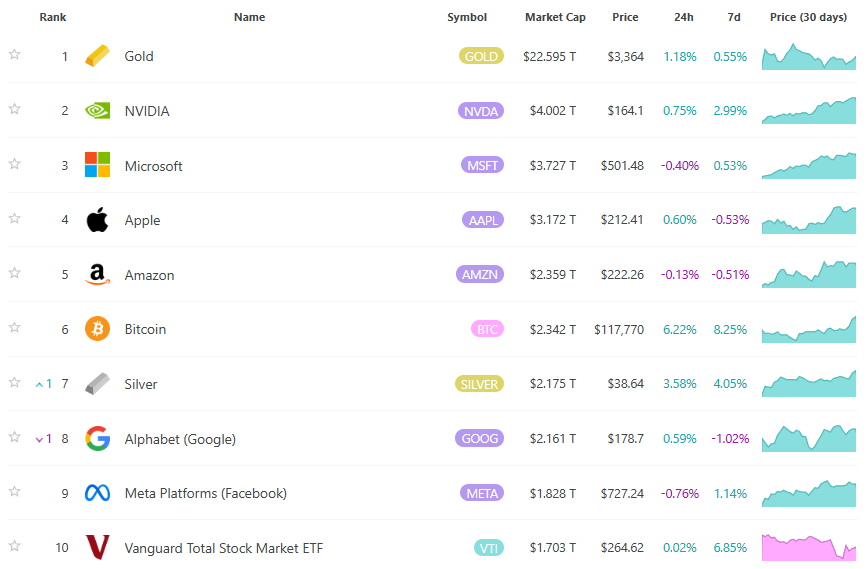Favorite NVIDIA with its star
The width and height of the screenshot is (867, 569).
(15, 109)
